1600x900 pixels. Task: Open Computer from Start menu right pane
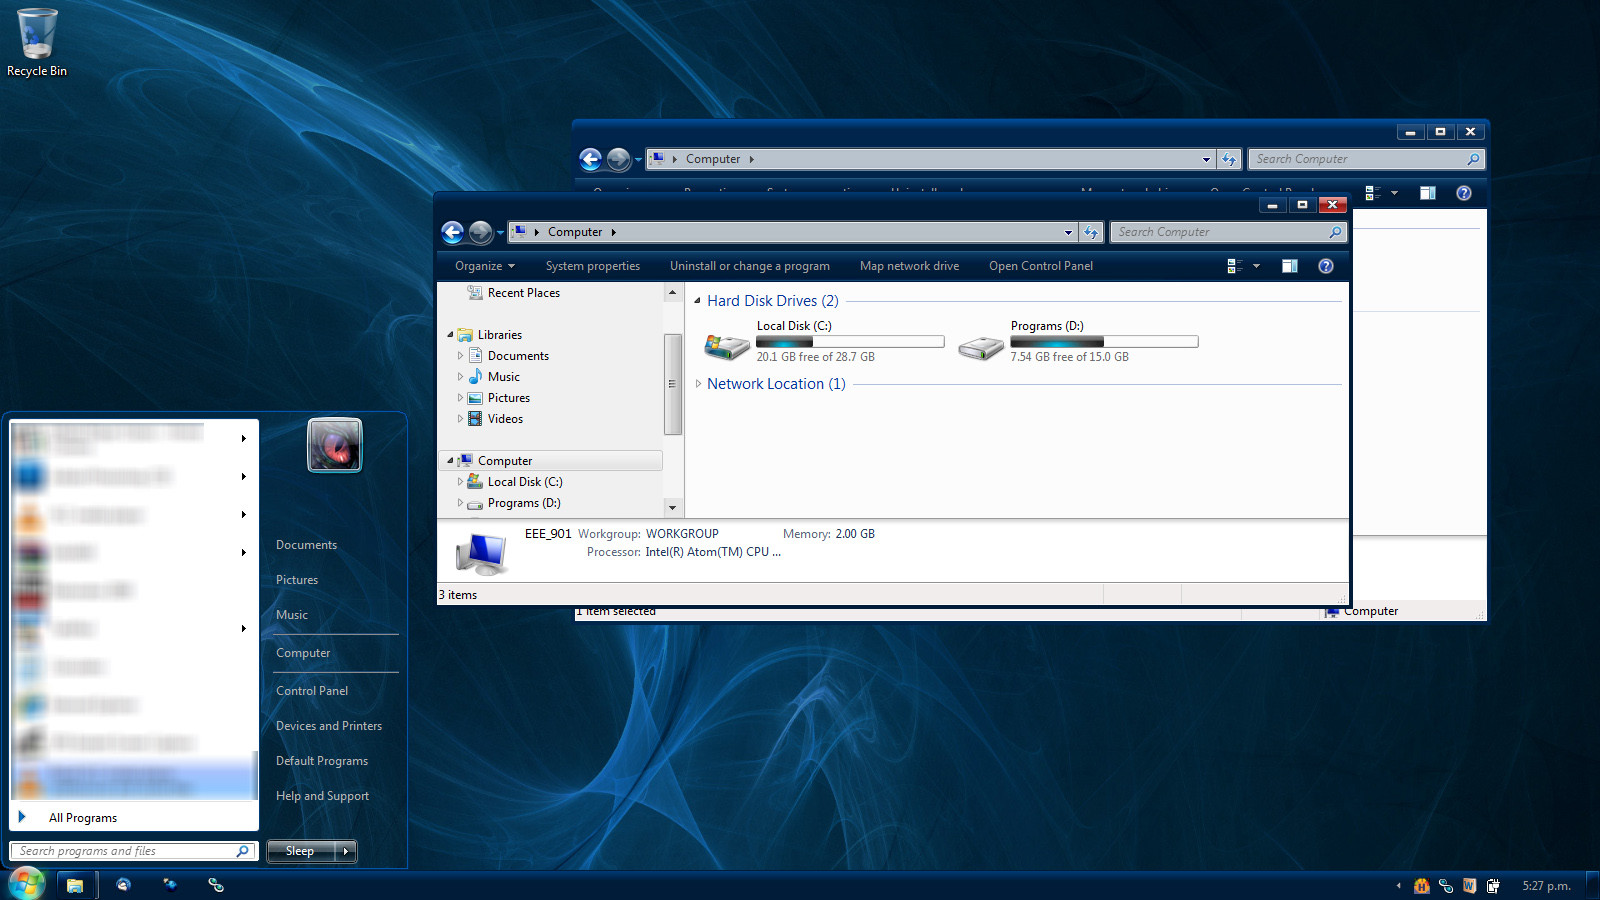pos(303,653)
